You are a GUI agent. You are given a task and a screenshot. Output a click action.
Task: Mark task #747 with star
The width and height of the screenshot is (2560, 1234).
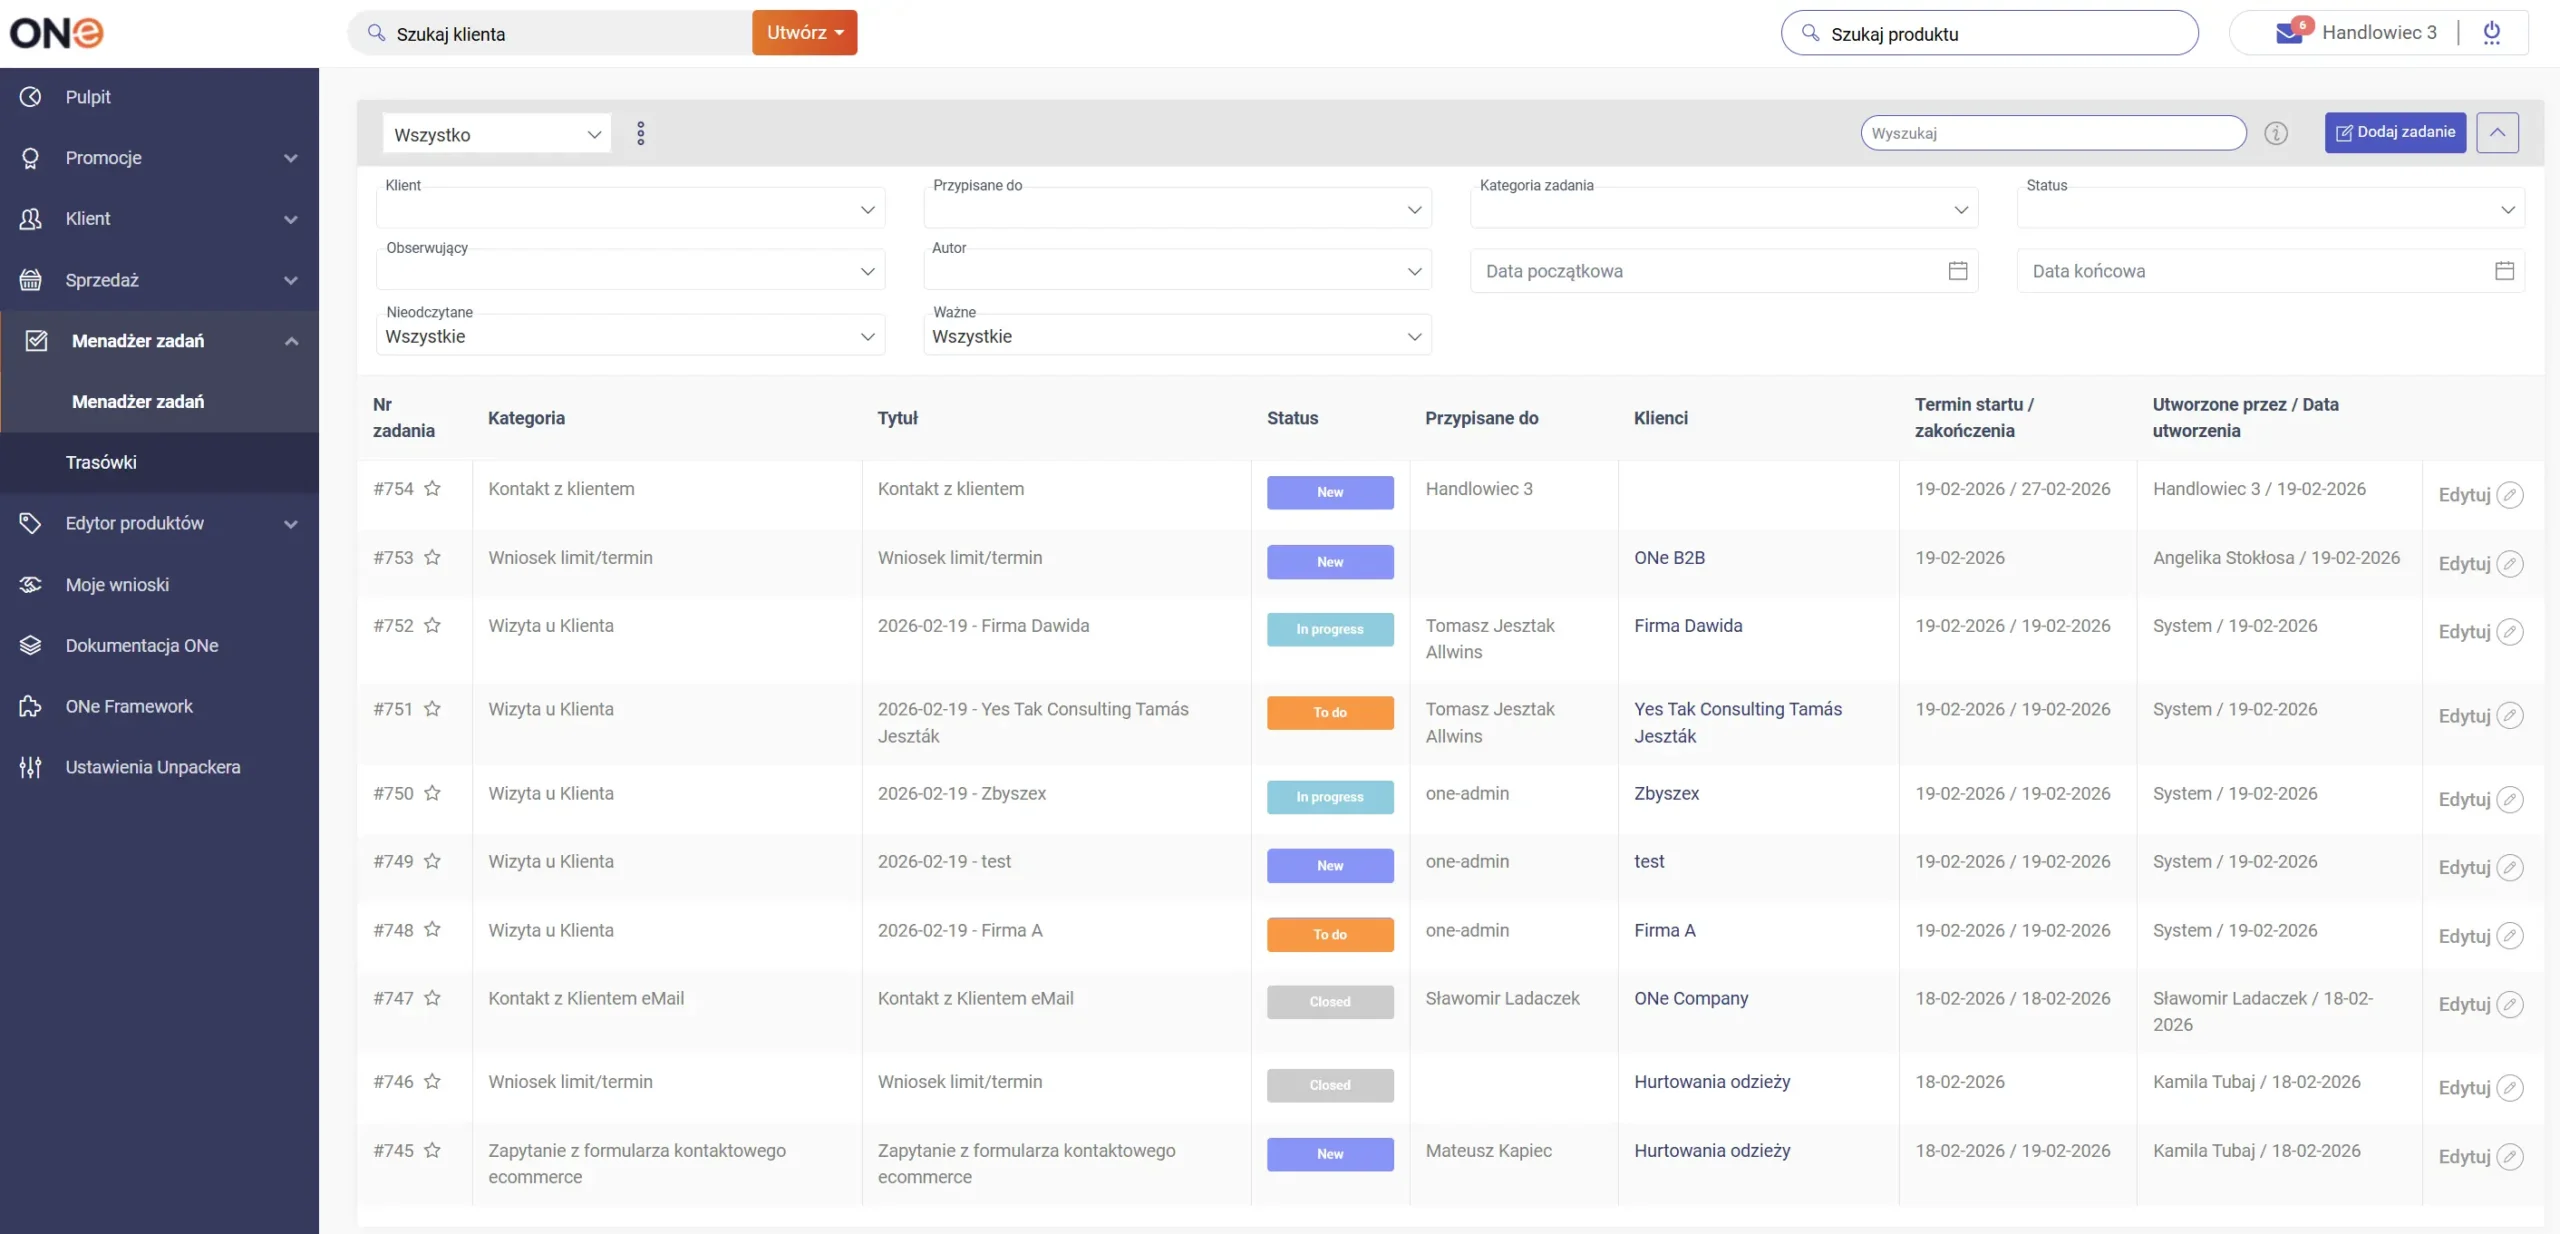432,998
